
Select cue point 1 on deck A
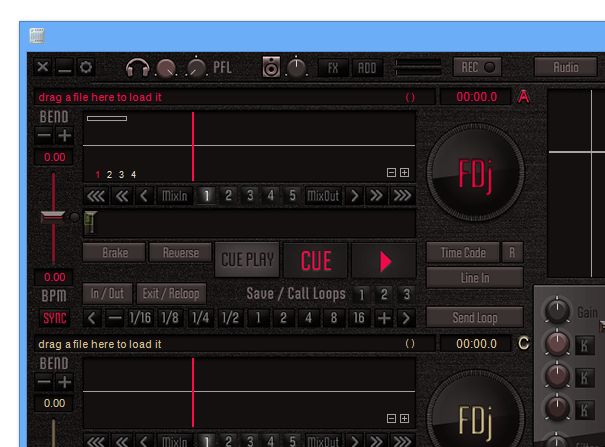coord(206,196)
